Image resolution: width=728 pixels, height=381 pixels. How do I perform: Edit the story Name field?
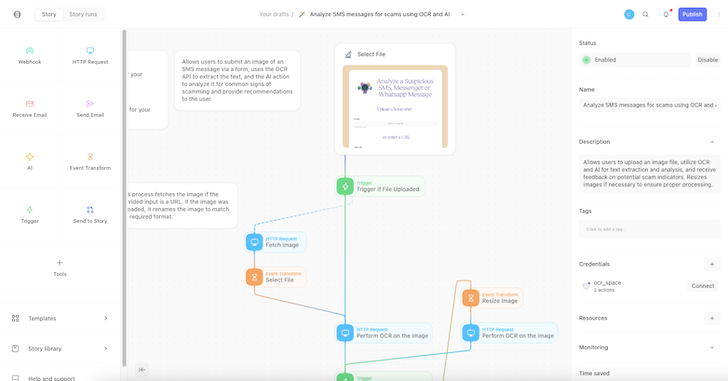(x=650, y=105)
